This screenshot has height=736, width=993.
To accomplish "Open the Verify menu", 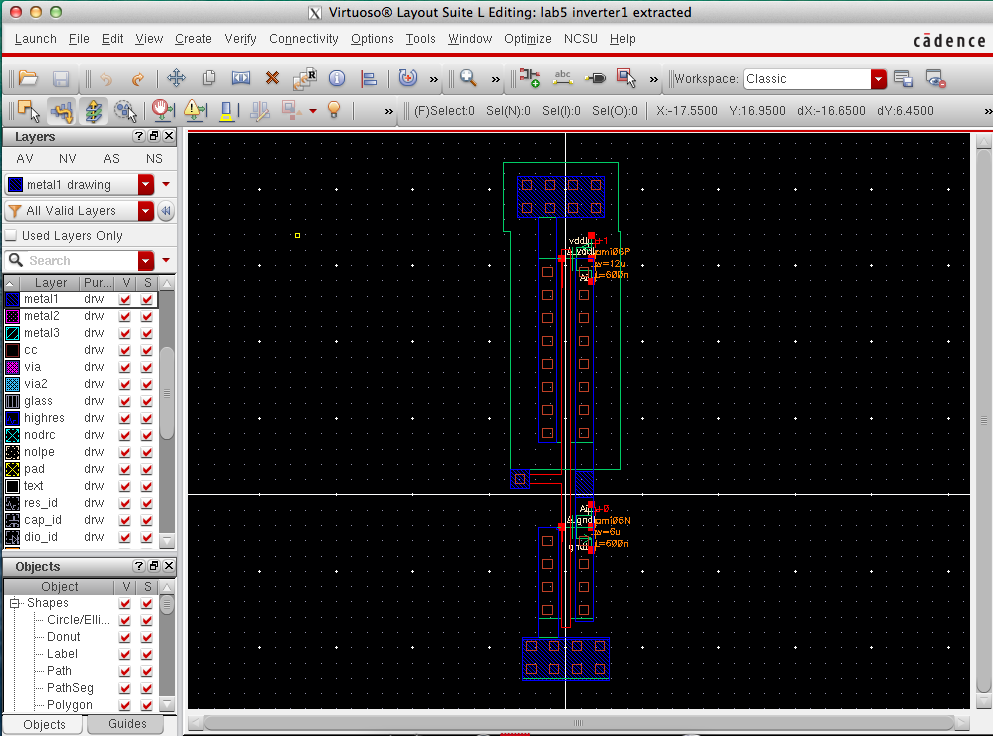I will (240, 39).
